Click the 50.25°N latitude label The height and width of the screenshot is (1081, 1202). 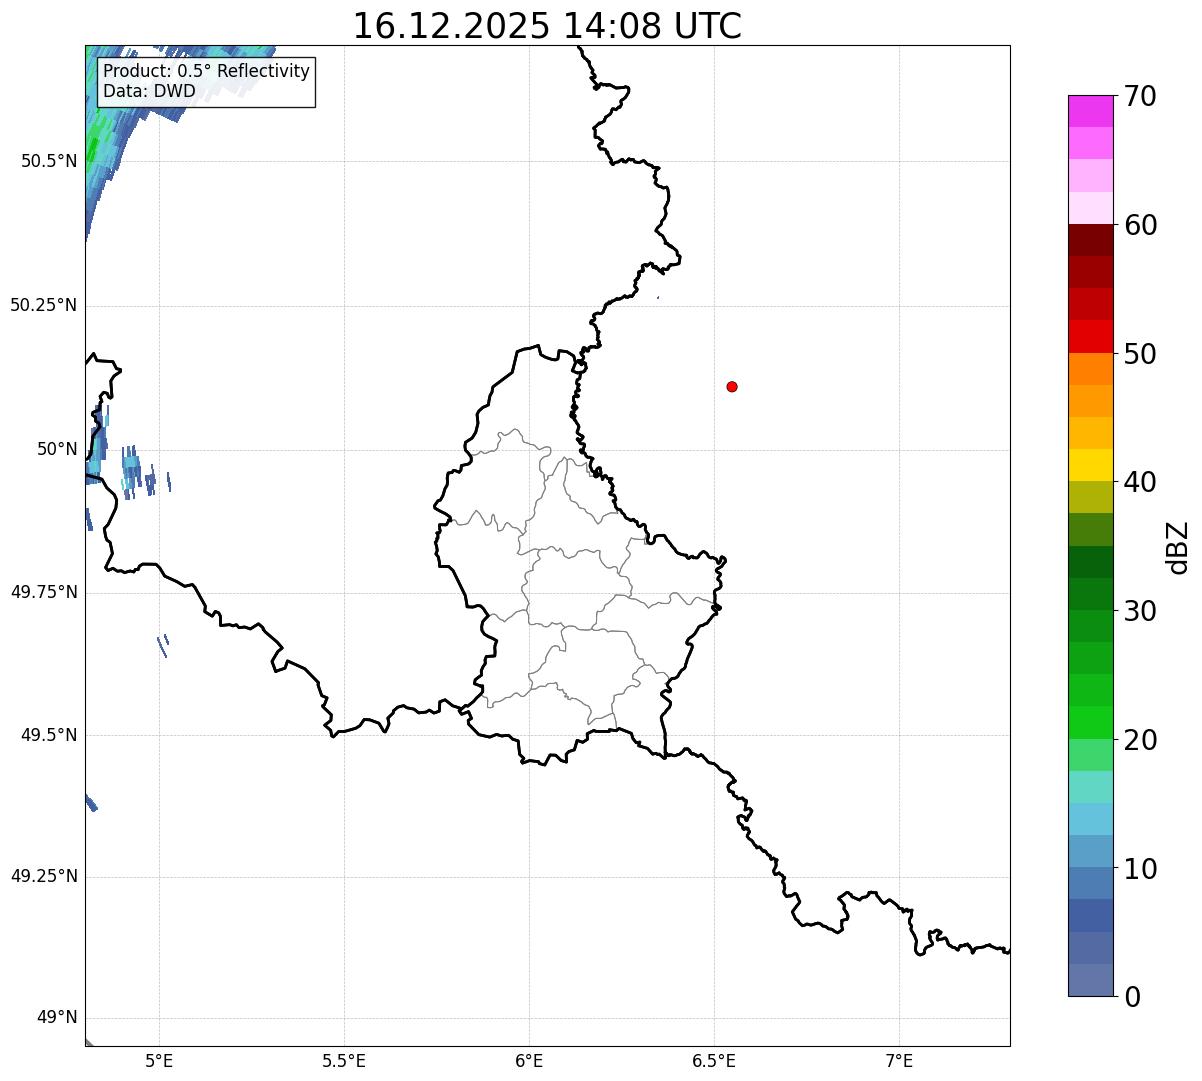[44, 305]
